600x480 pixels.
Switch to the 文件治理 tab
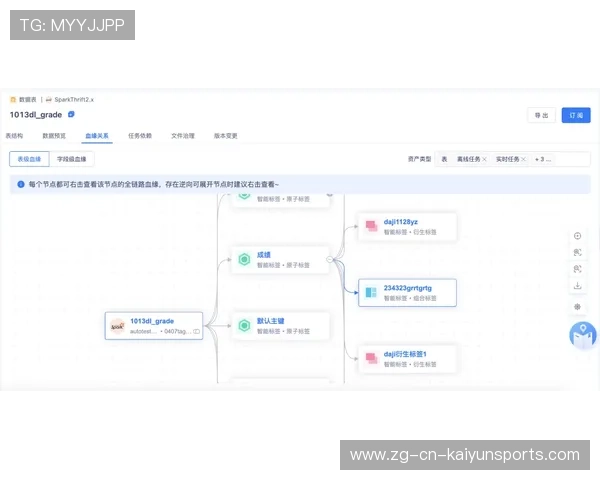click(x=183, y=136)
